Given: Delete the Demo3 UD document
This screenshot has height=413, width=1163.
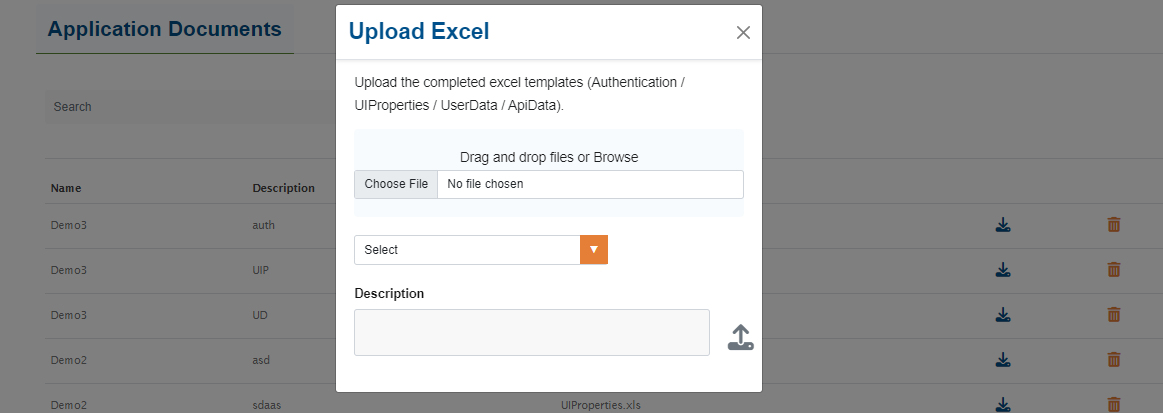Looking at the screenshot, I should click(1114, 315).
